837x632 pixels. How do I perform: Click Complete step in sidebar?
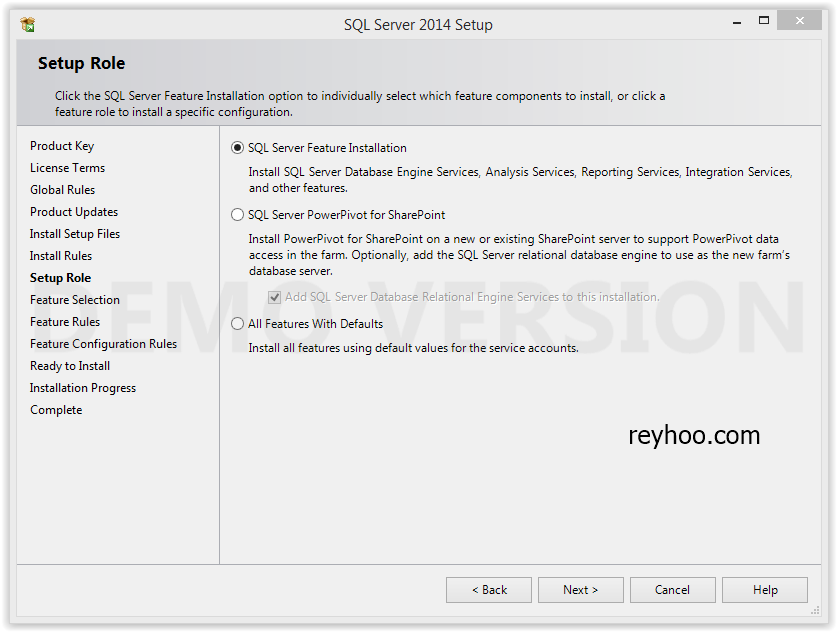(56, 410)
